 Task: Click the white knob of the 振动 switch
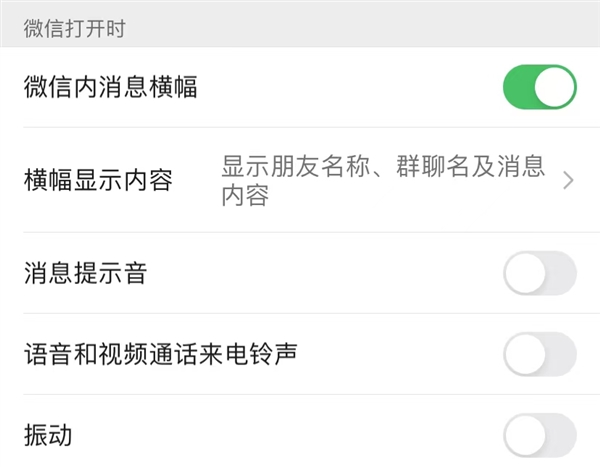[x=525, y=436]
